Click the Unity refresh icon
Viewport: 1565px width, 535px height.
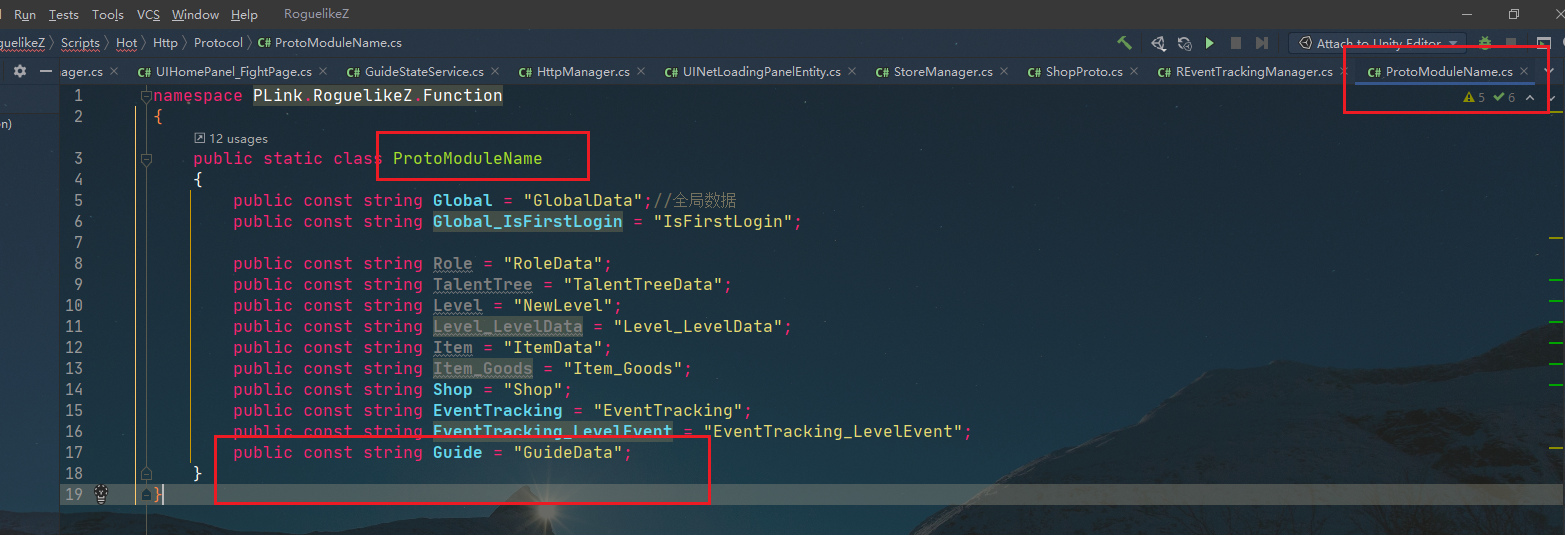(x=1184, y=43)
